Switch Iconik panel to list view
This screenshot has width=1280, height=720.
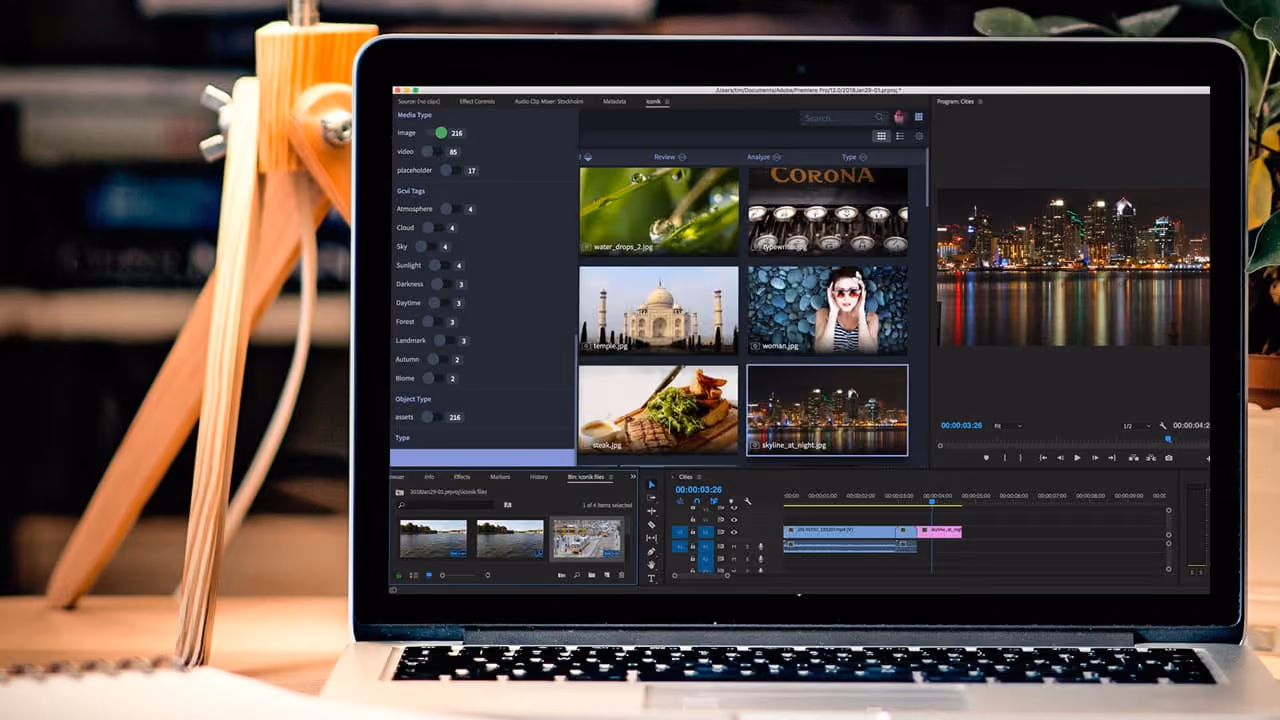click(x=900, y=136)
